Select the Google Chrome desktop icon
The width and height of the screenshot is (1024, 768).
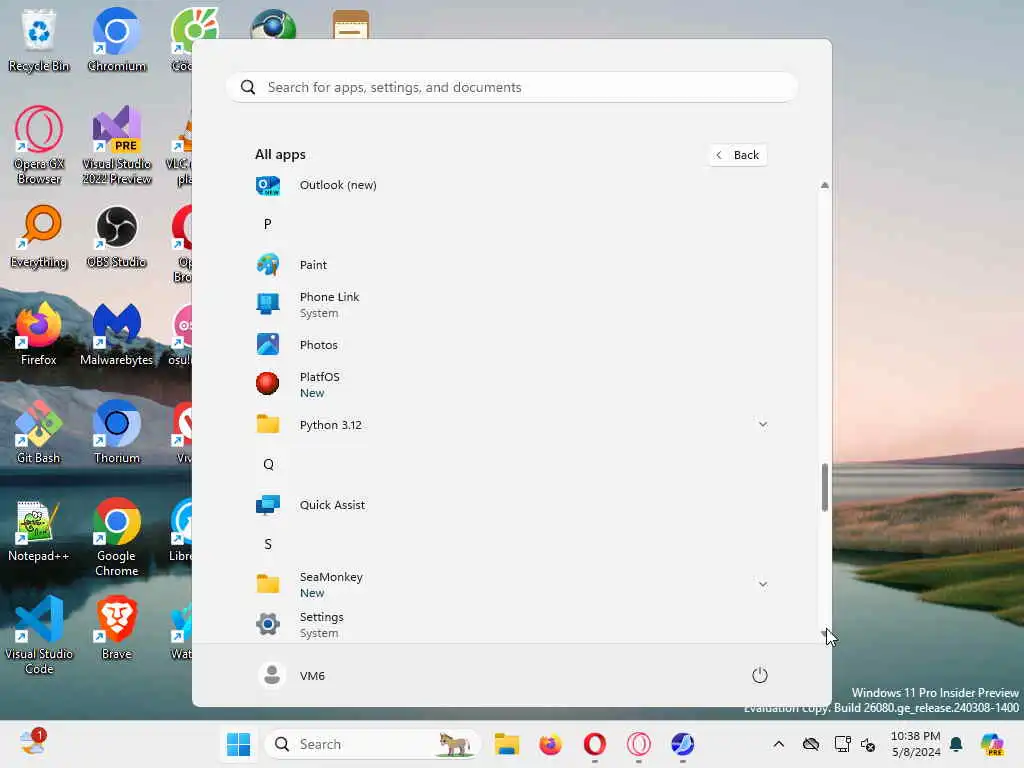pyautogui.click(x=117, y=537)
